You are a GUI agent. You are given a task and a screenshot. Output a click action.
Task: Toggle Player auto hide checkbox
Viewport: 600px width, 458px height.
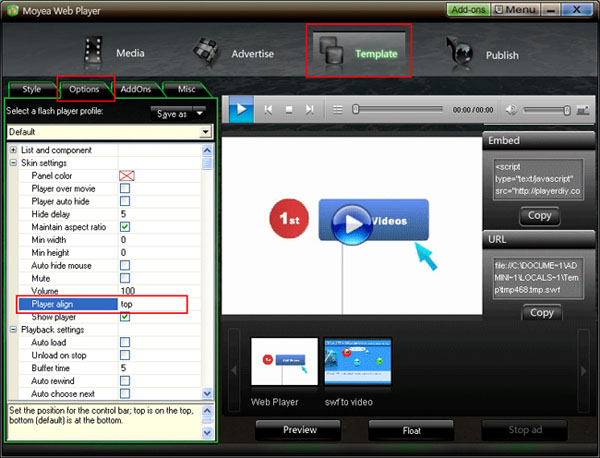click(x=125, y=201)
